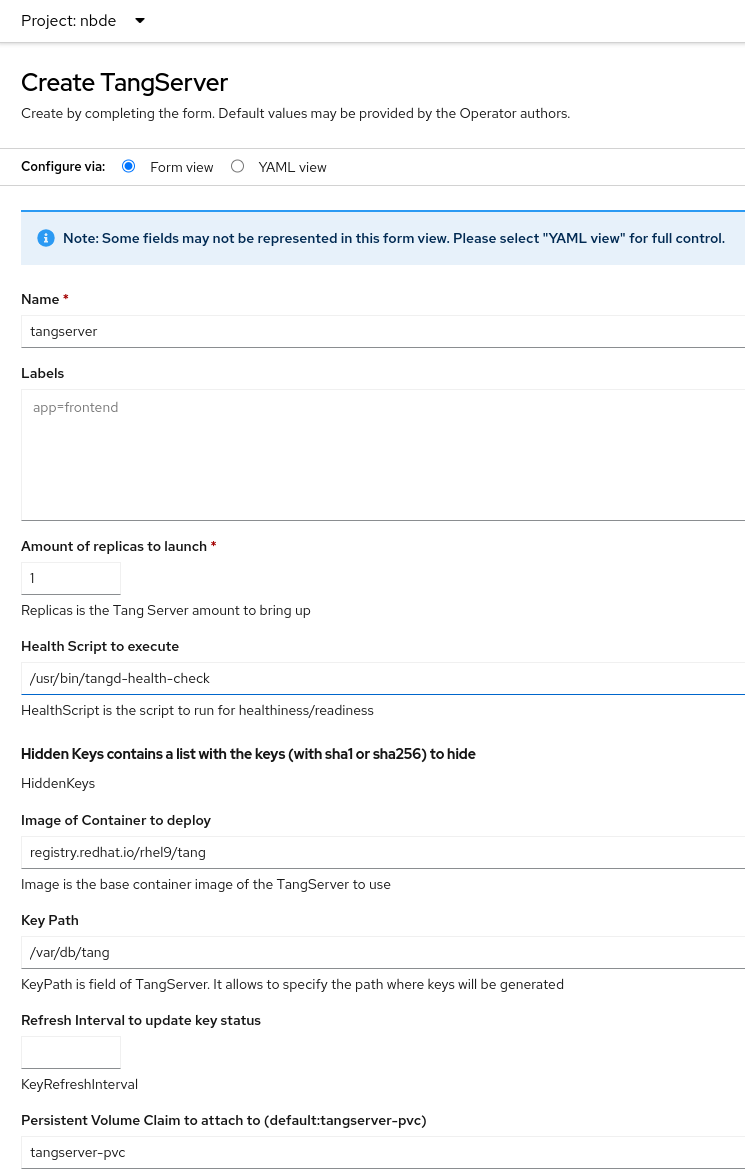Click the info icon in the note banner
Screen dimensions: 745x1173
(45, 238)
